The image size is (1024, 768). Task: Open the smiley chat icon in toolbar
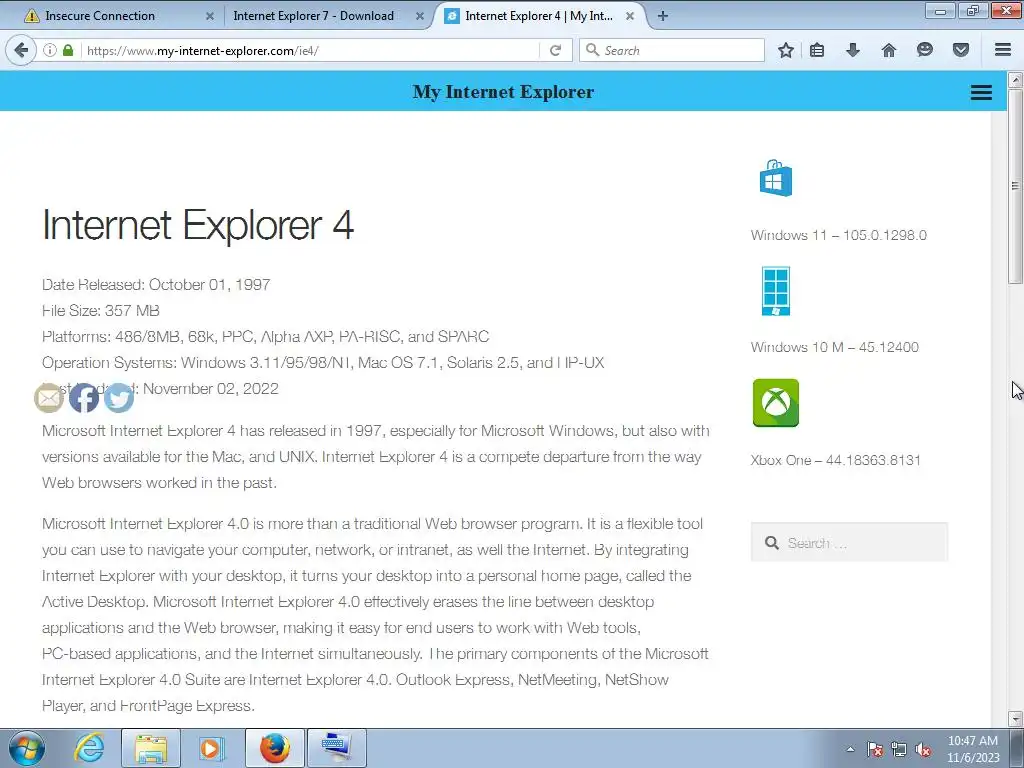coord(925,50)
